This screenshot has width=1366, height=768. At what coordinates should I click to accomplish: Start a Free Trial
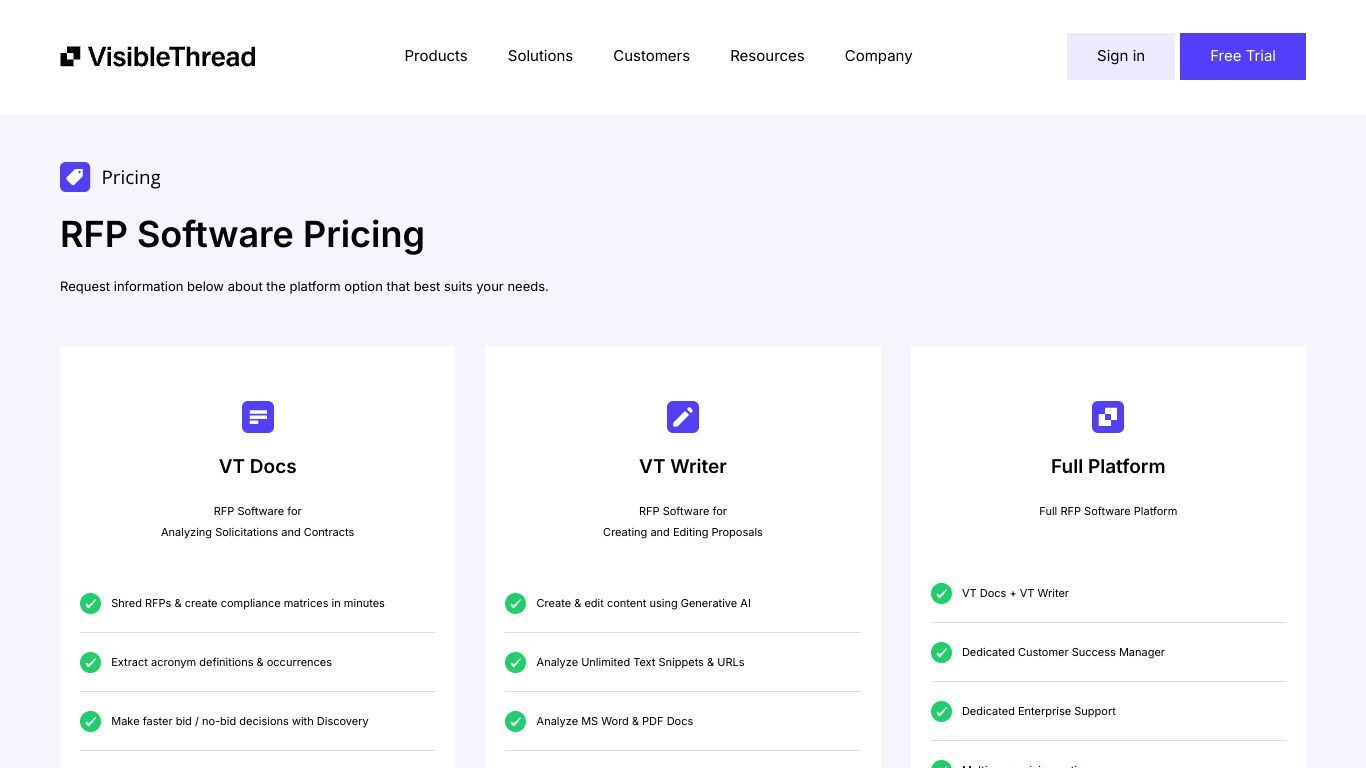1243,56
